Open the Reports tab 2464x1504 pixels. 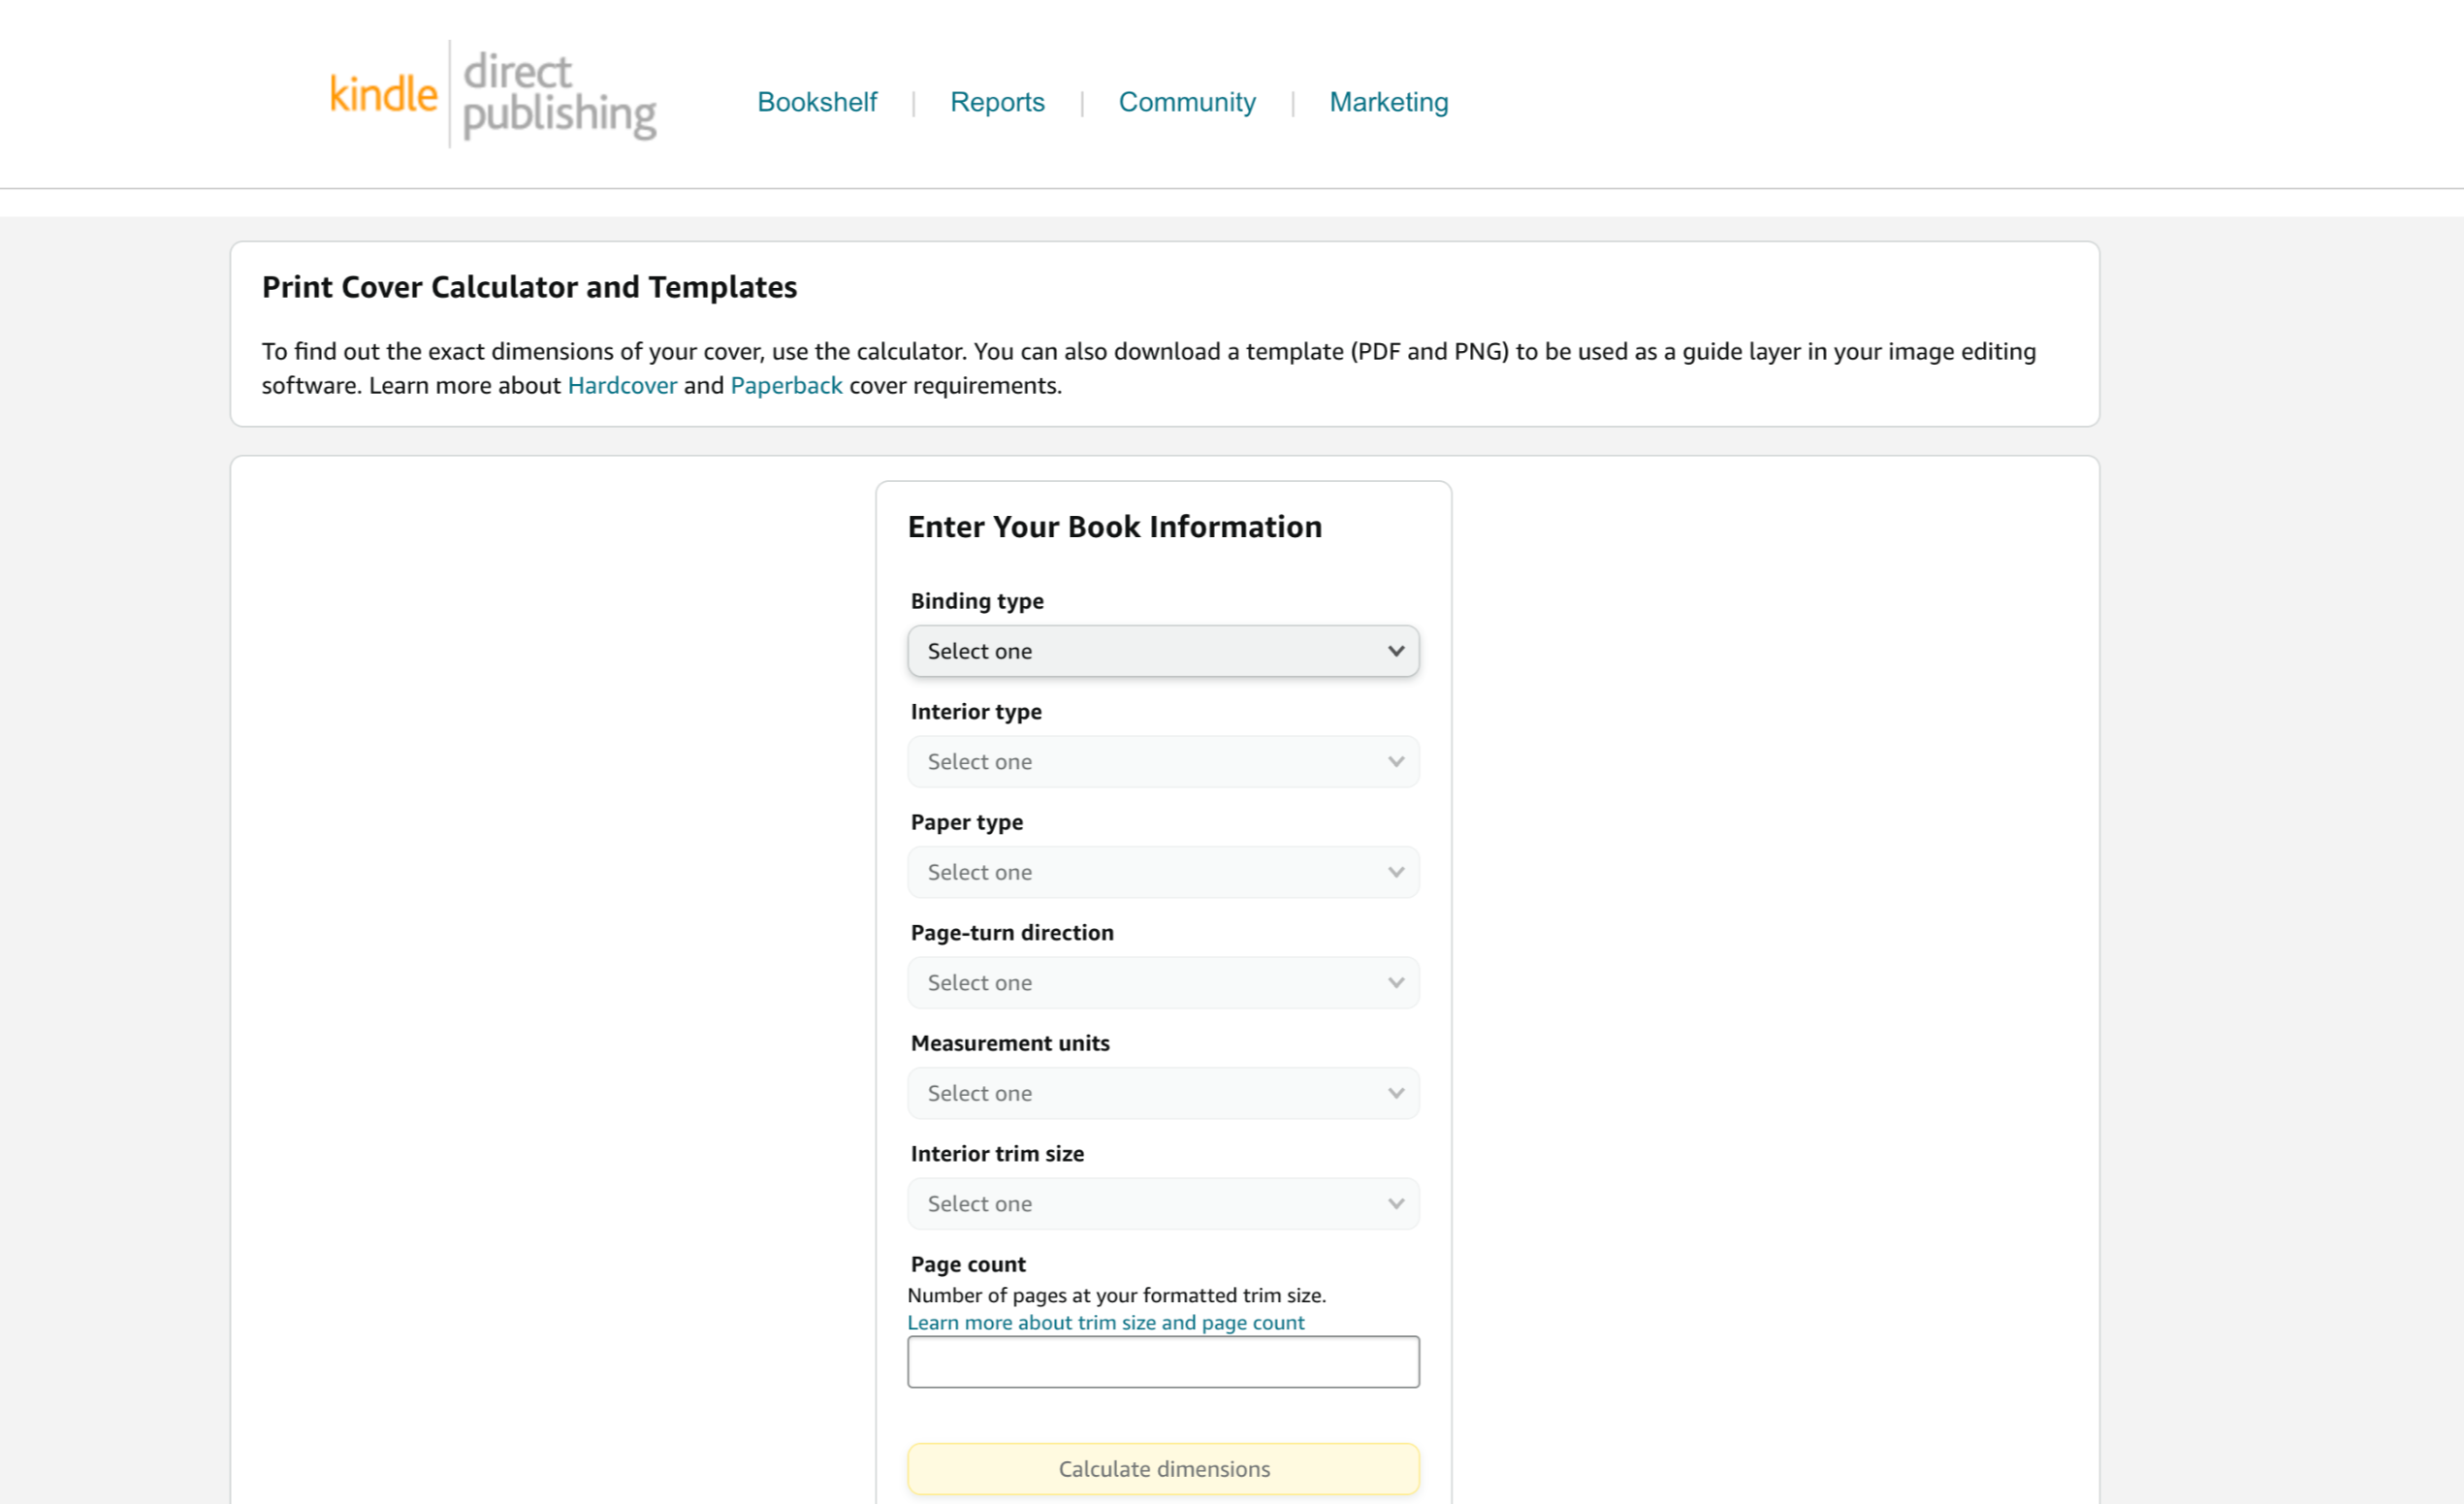coord(996,102)
